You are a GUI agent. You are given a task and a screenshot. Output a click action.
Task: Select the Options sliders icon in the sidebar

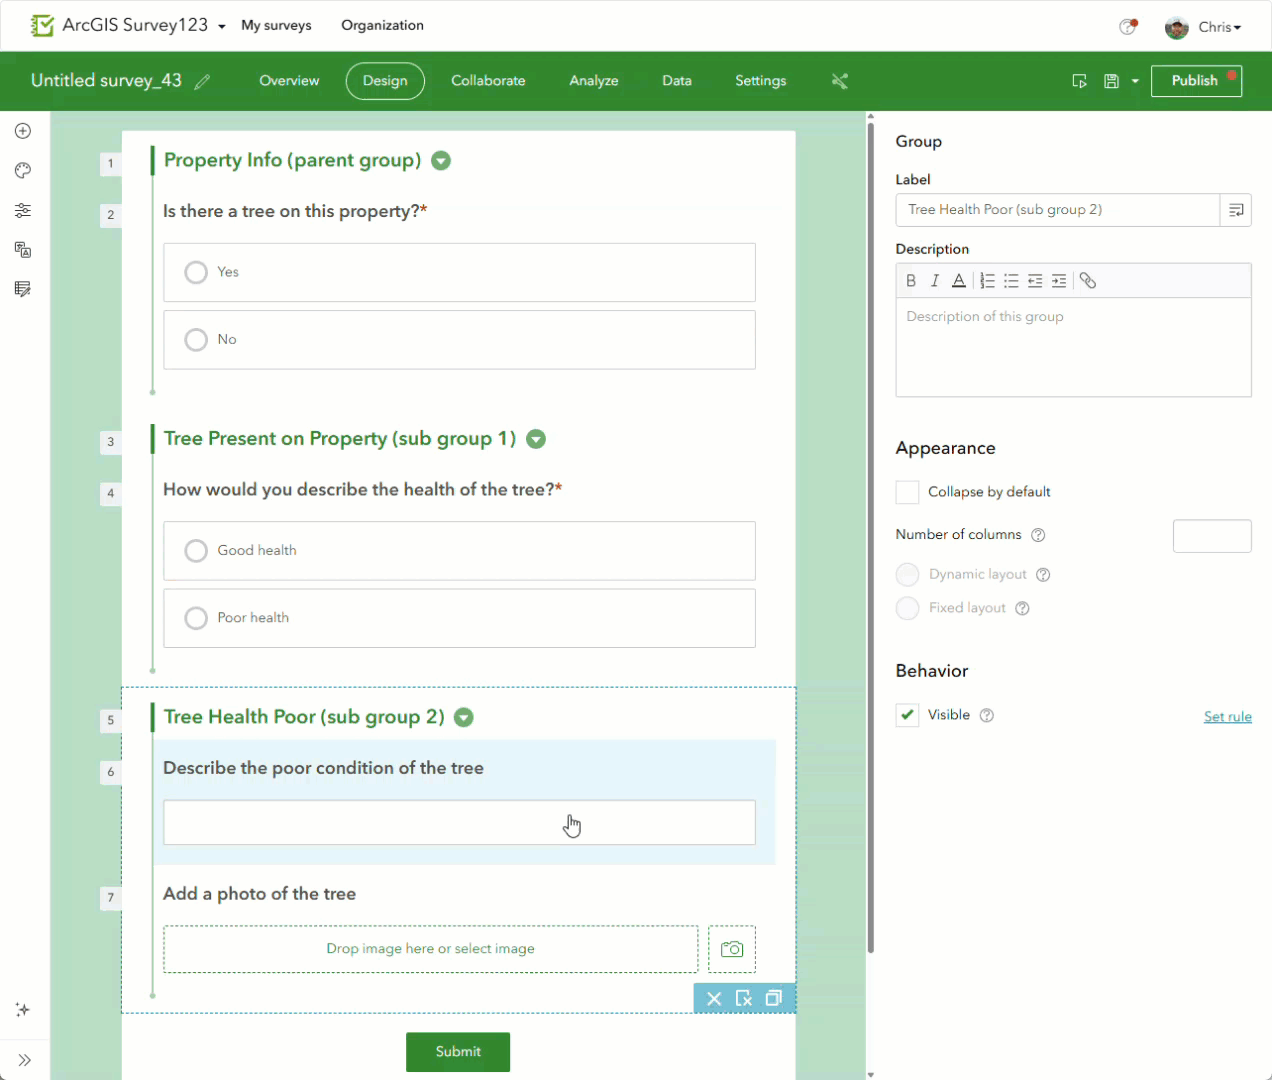(x=22, y=210)
